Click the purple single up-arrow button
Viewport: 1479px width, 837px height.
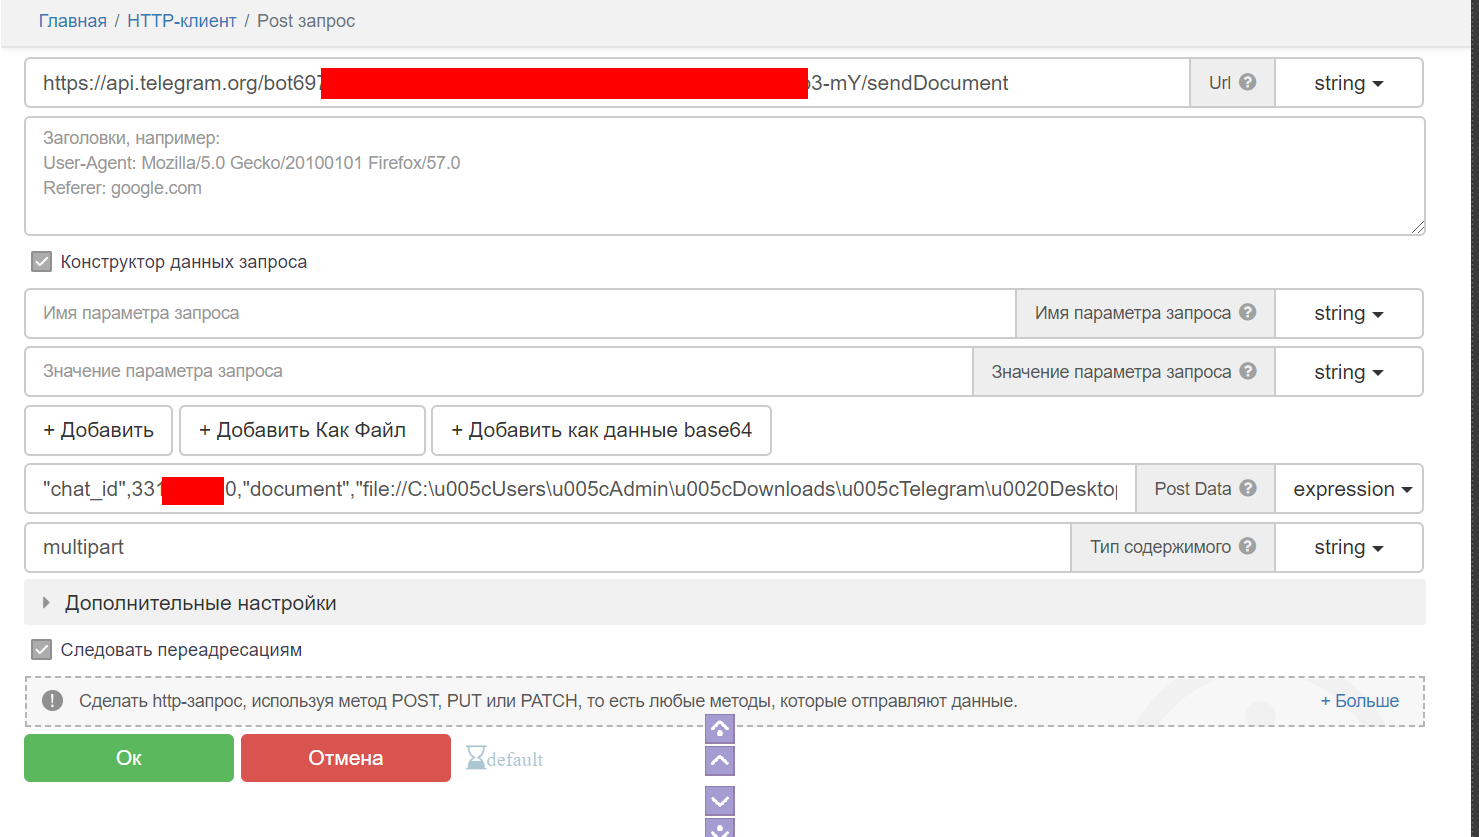click(x=720, y=761)
